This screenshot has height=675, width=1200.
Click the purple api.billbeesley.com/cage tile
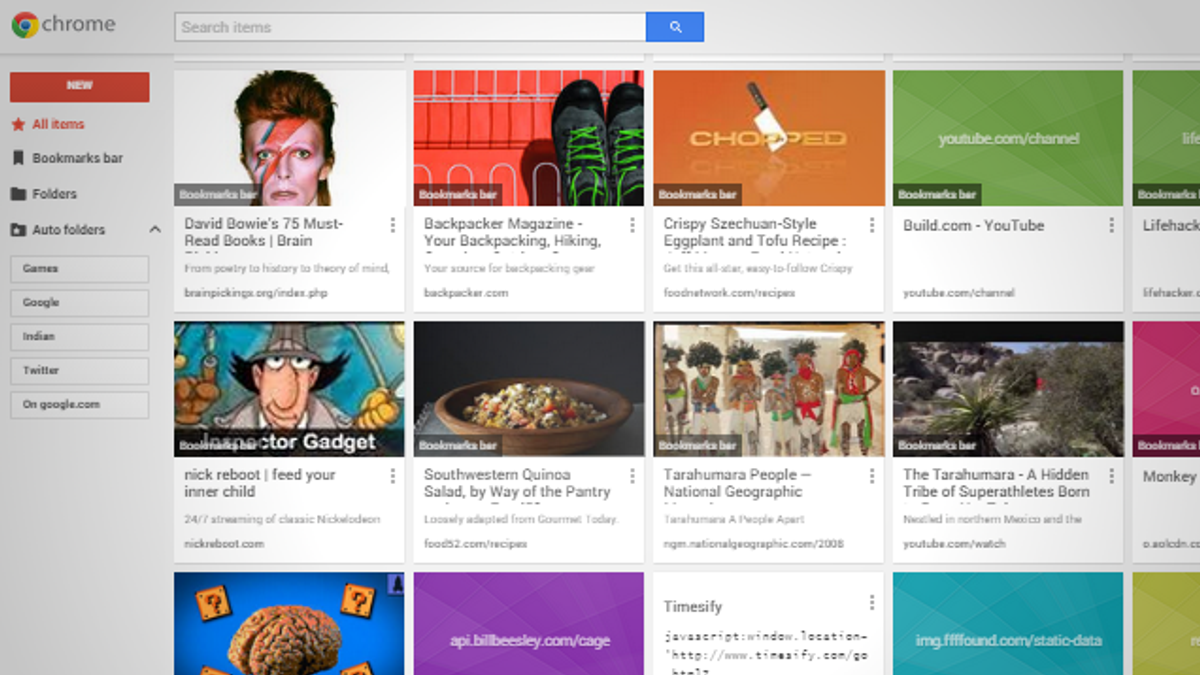tap(528, 623)
